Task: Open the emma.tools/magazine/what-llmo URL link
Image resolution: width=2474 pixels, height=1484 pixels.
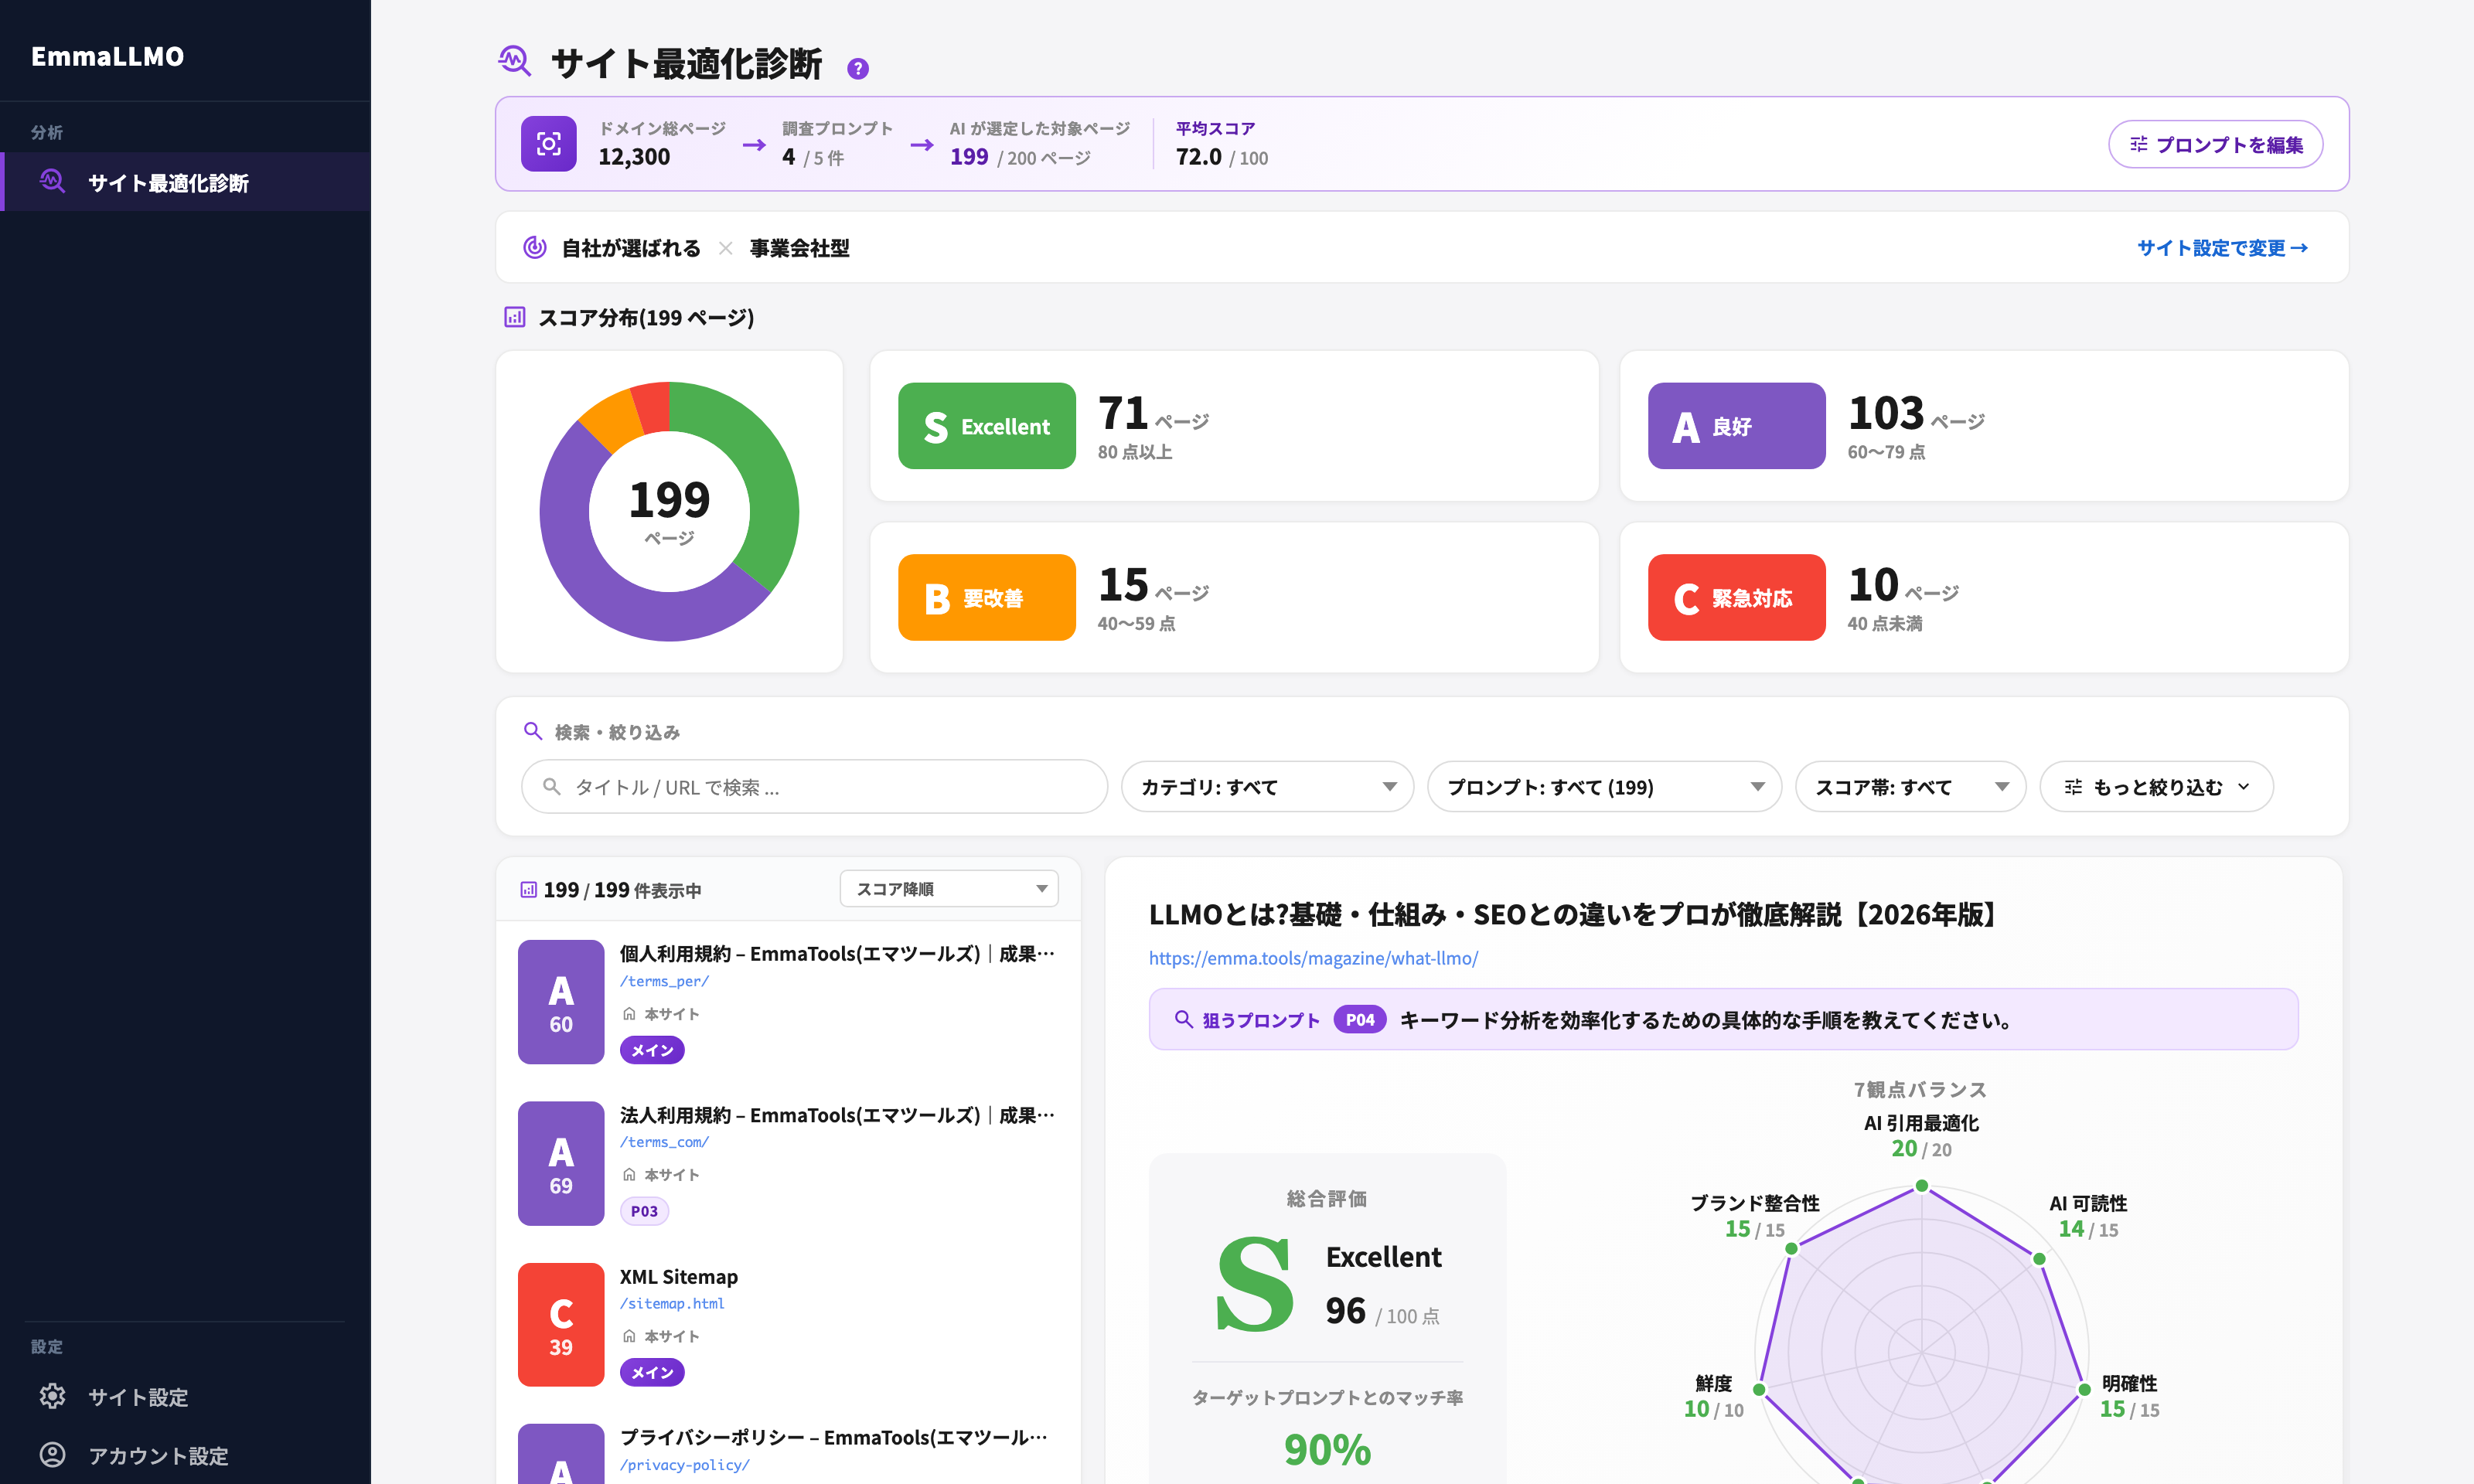Action: tap(1313, 958)
